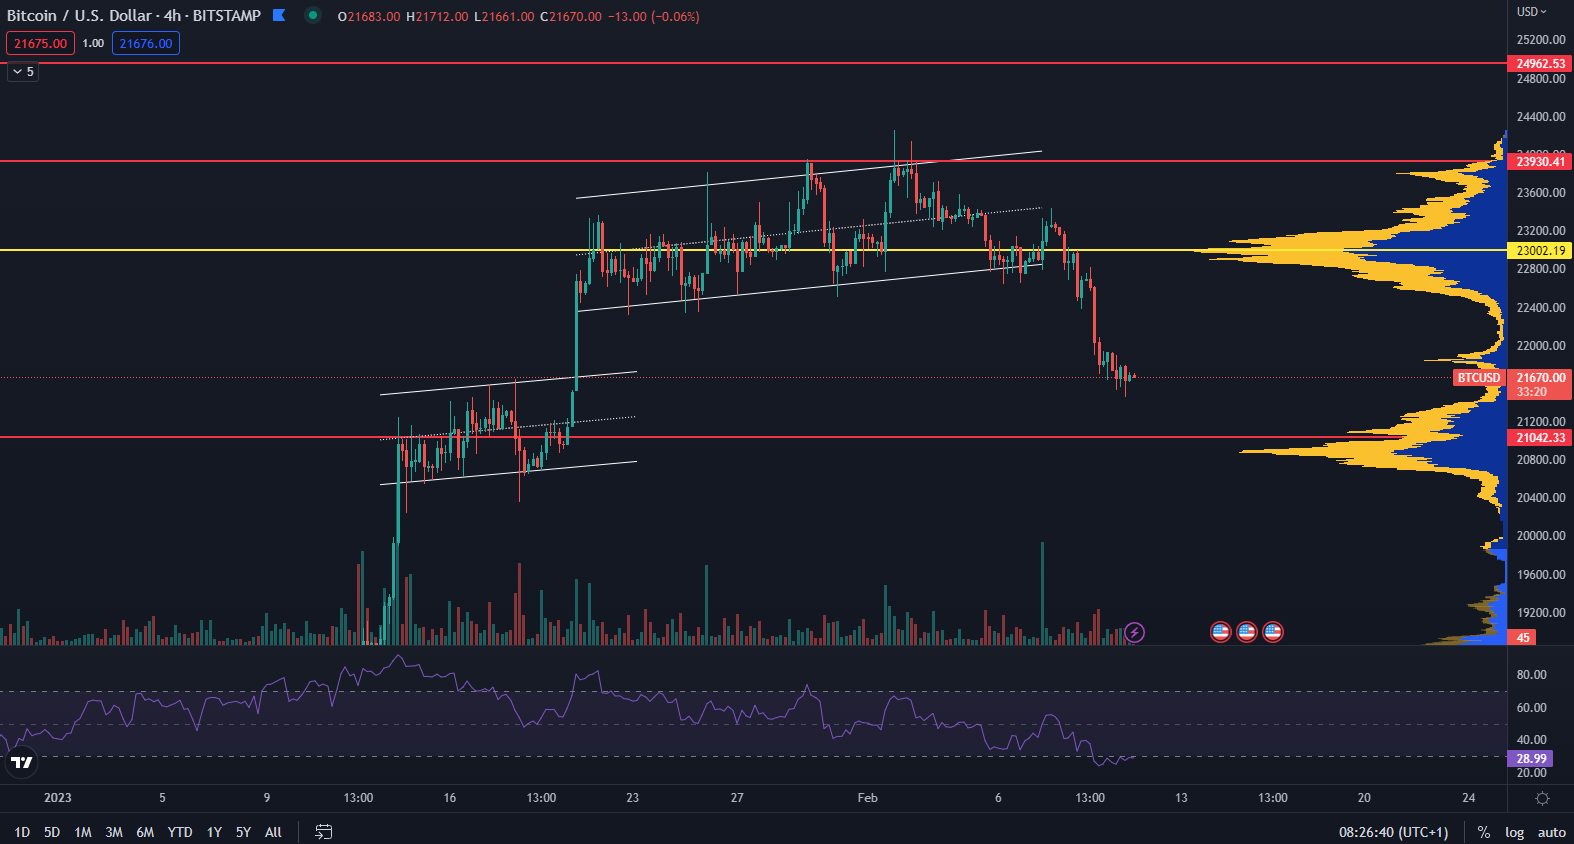
Task: Open the Go to date calendar icon
Action: pyautogui.click(x=323, y=832)
